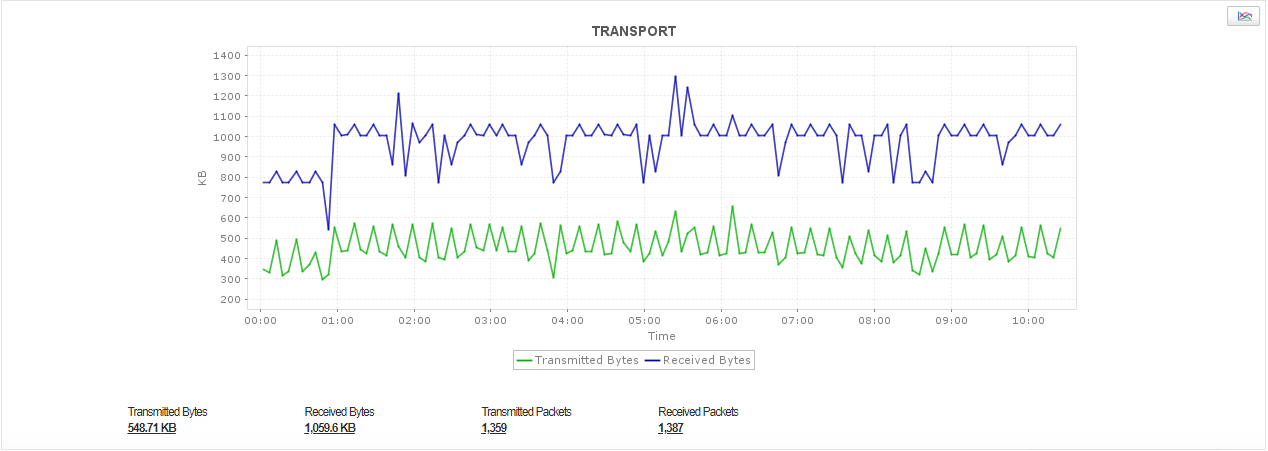The width and height of the screenshot is (1268, 451).
Task: Click the blue Received Bytes legend line swatch
Action: pyautogui.click(x=652, y=360)
